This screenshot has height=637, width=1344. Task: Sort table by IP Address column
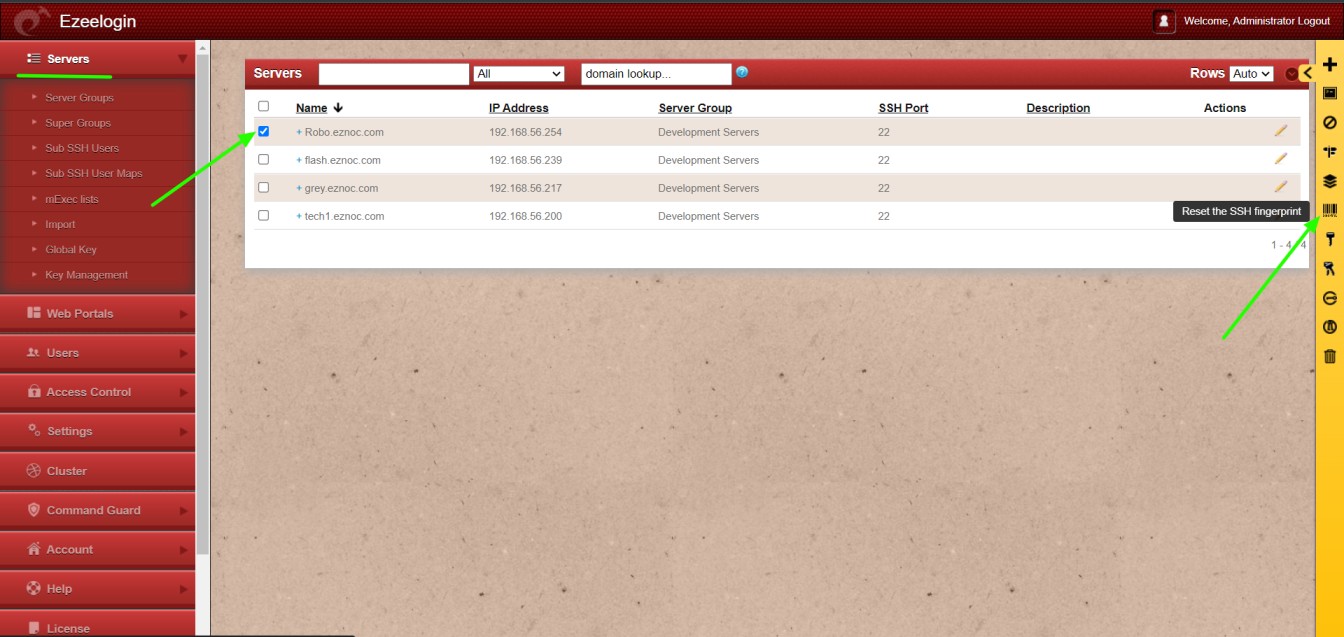pos(519,108)
